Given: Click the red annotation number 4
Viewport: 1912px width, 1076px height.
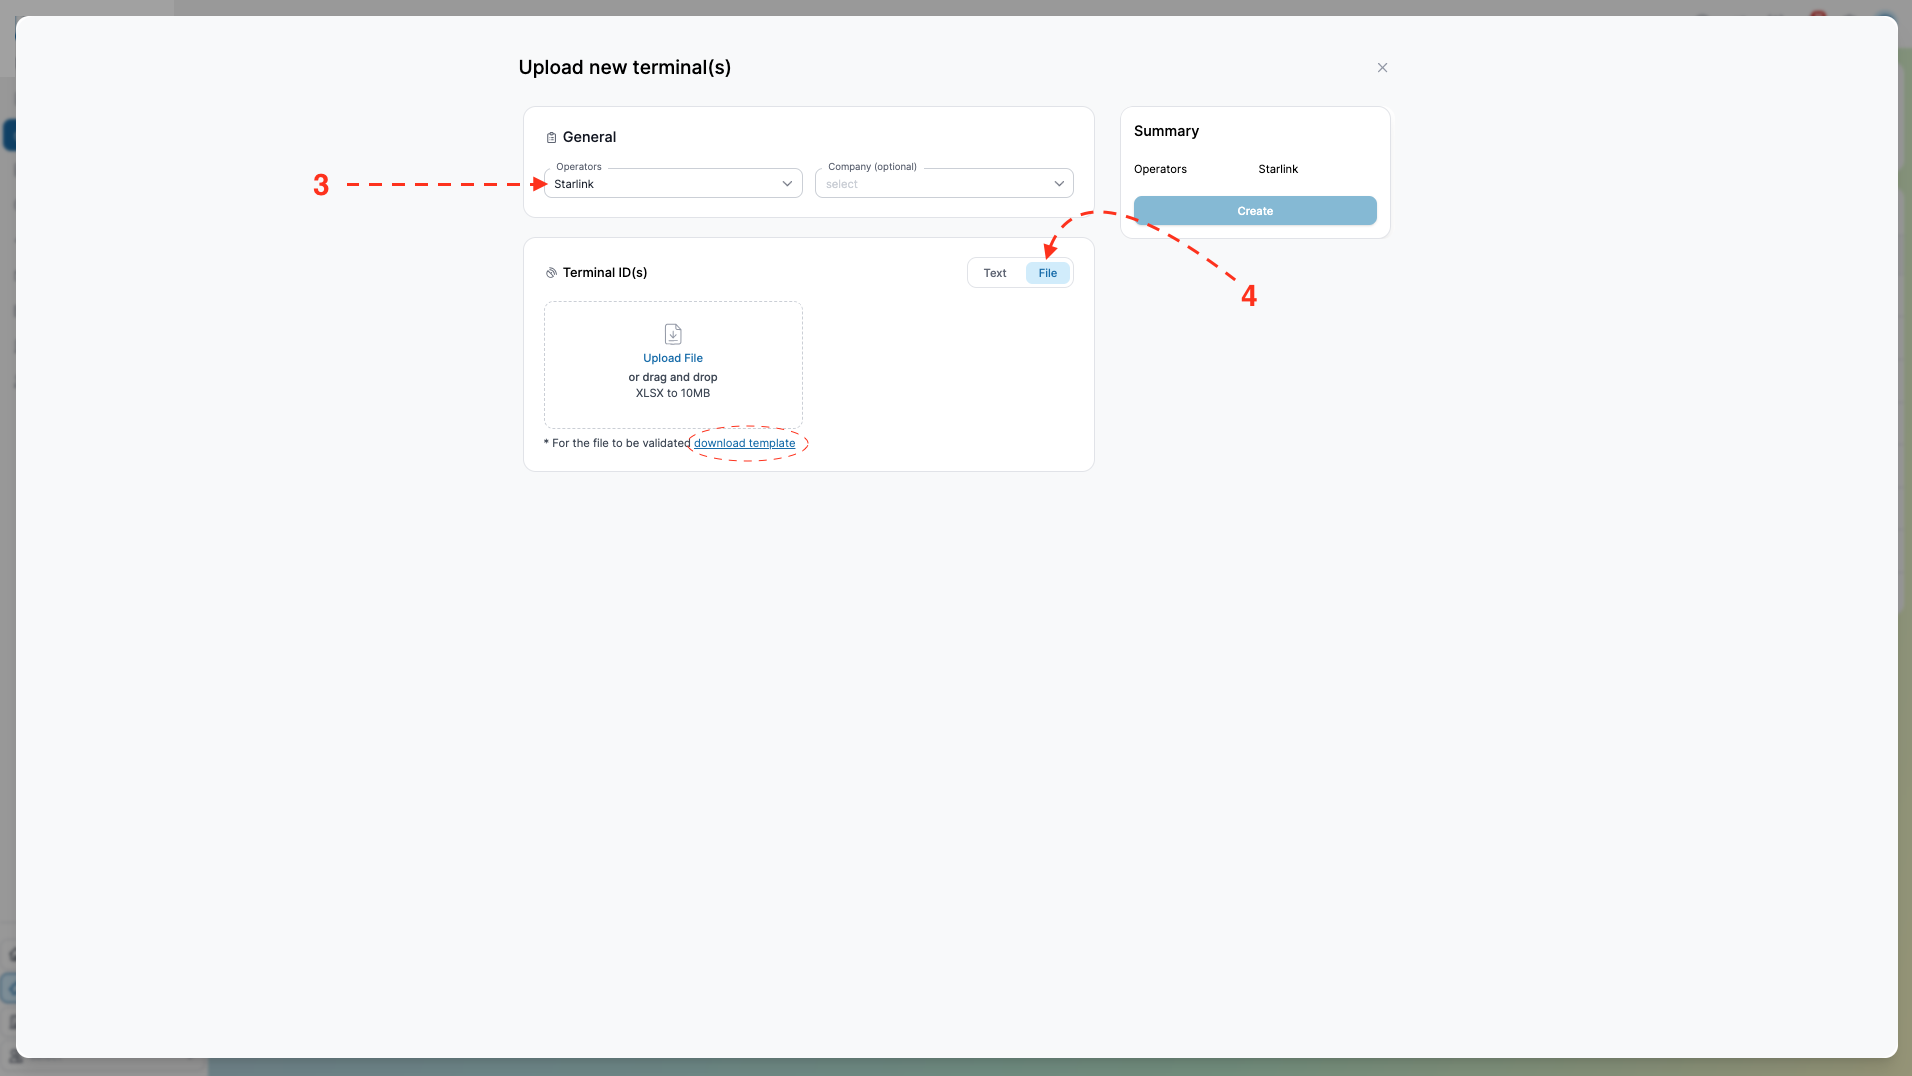Looking at the screenshot, I should point(1249,296).
